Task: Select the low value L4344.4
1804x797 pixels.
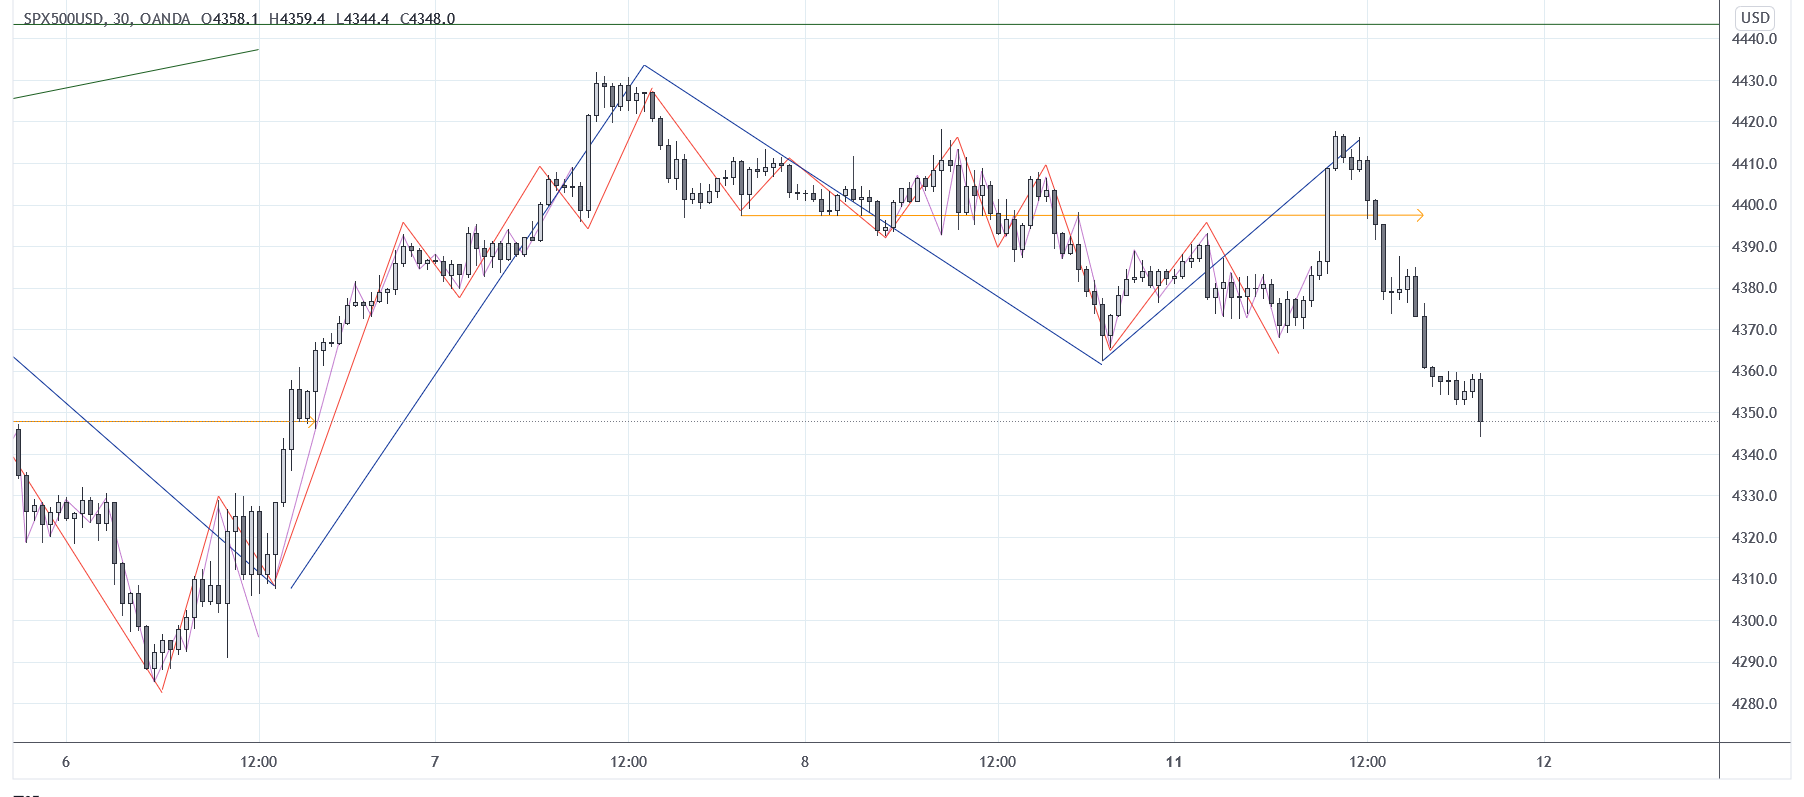Action: click(362, 19)
